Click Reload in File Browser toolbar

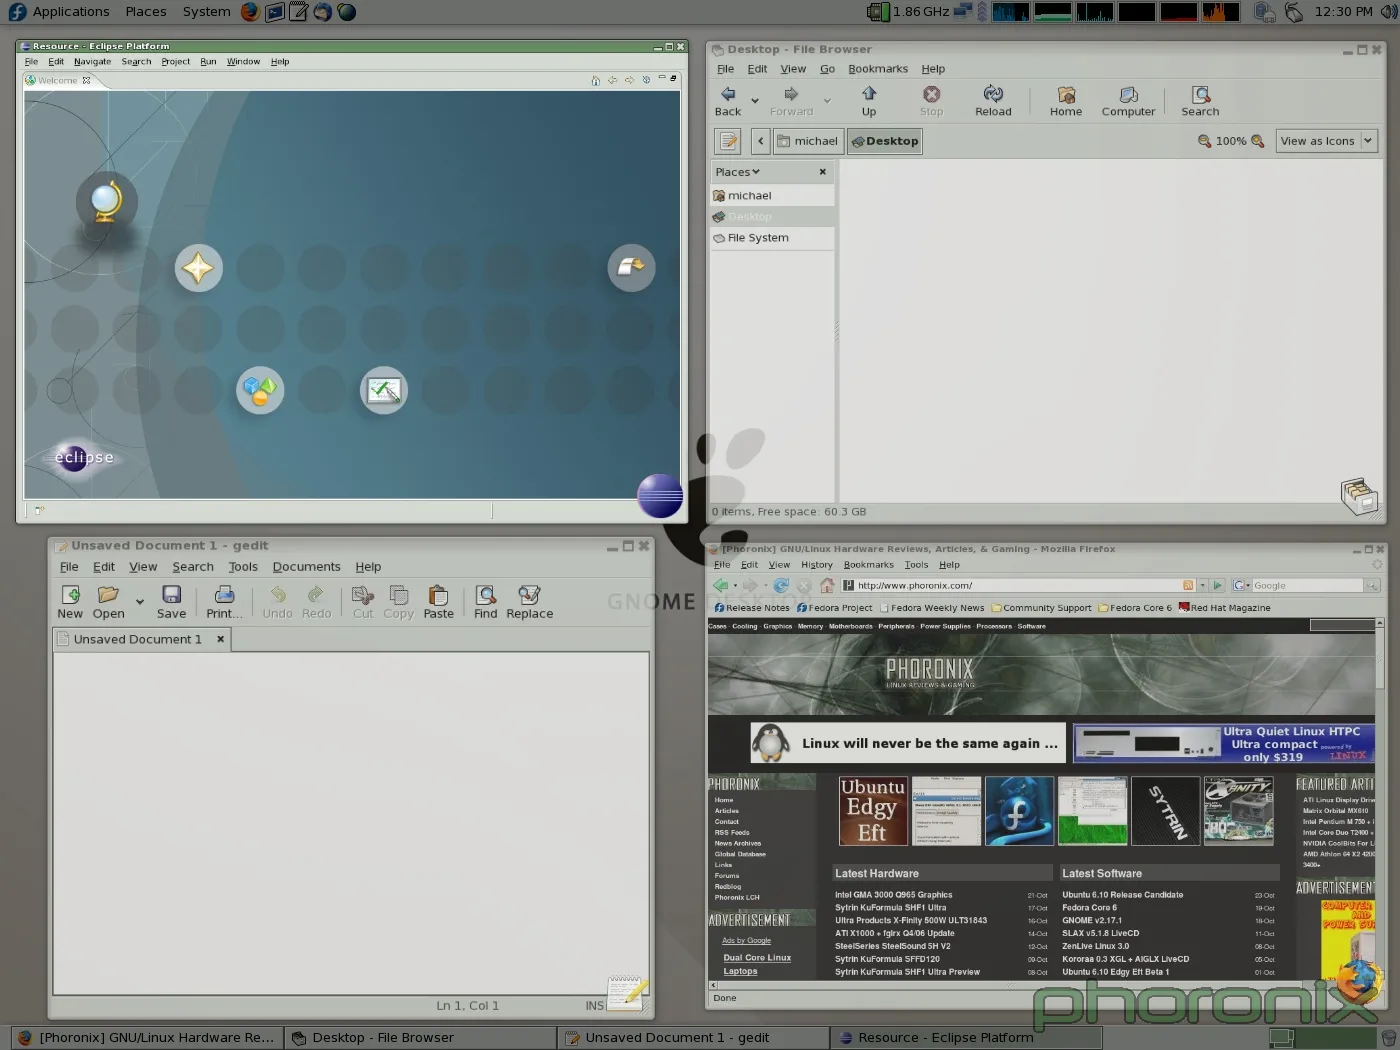pos(993,101)
